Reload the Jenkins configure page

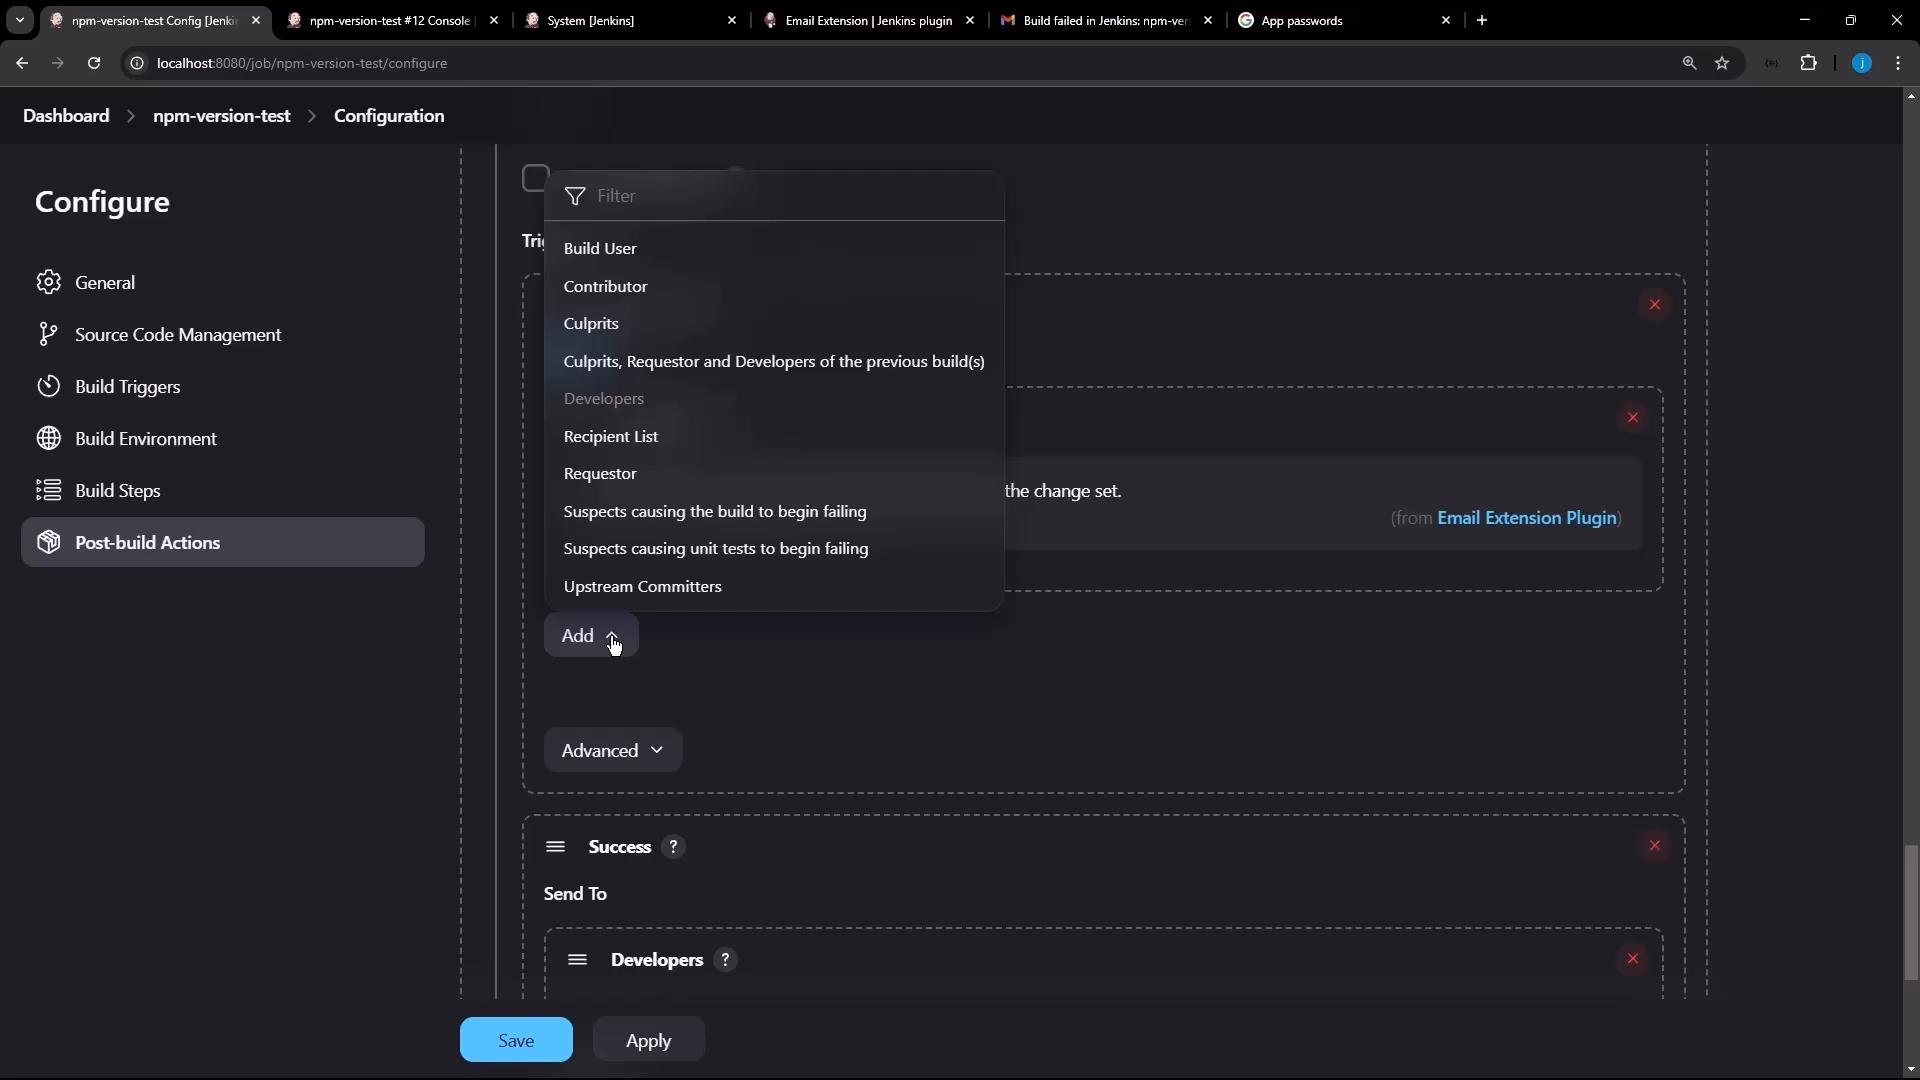click(x=94, y=63)
